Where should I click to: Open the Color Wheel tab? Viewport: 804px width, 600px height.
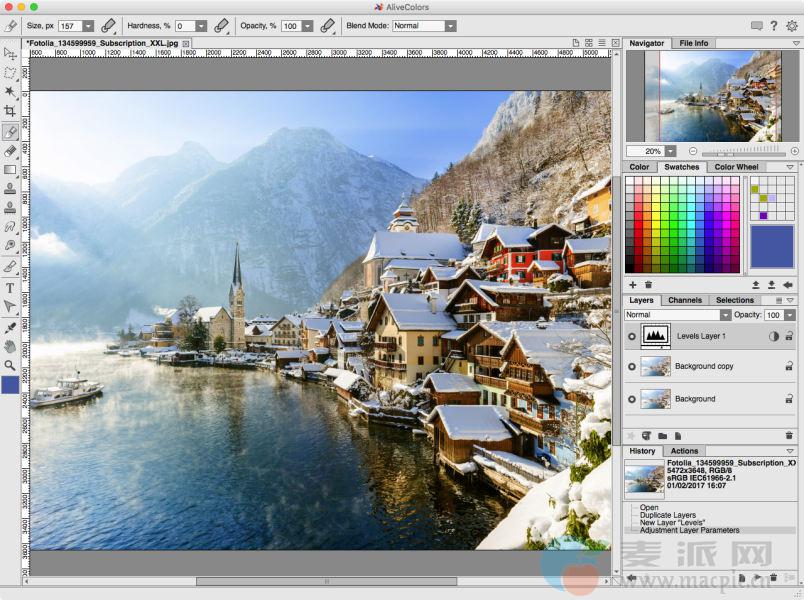(736, 167)
